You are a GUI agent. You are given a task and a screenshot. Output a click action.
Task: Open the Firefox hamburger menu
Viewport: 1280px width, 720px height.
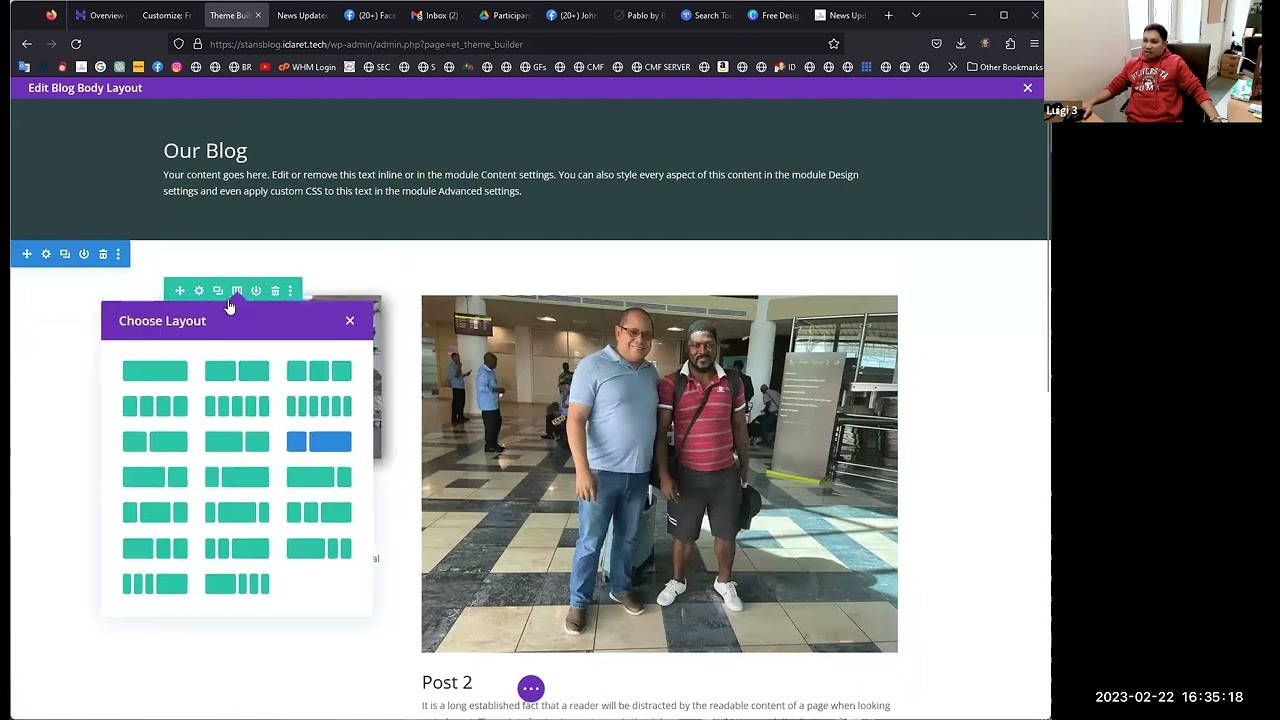coord(1034,44)
